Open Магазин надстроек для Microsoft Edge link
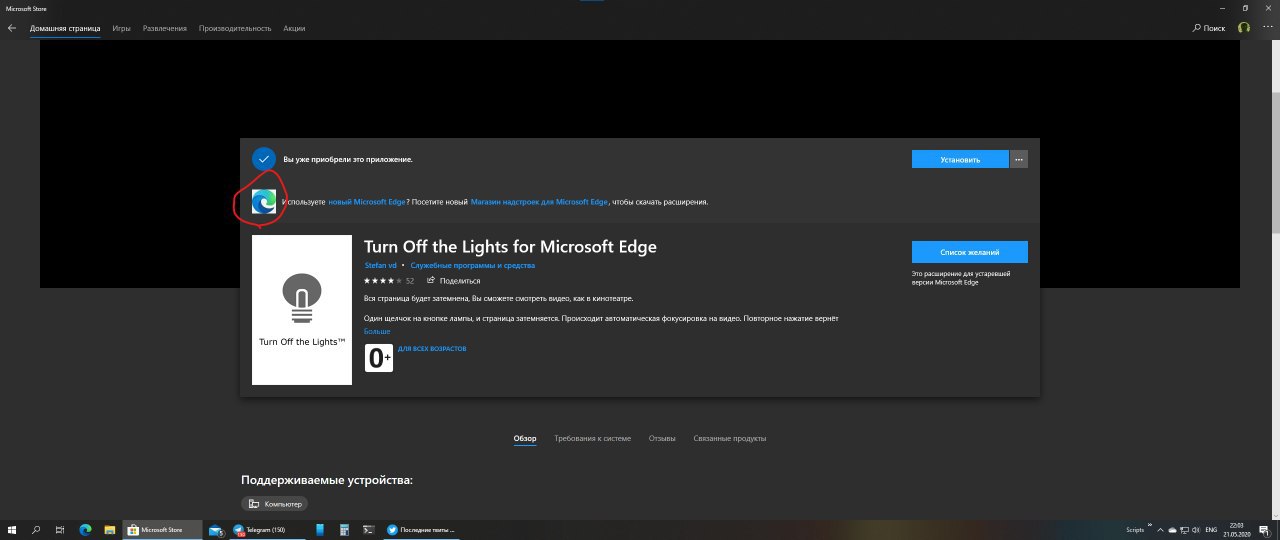This screenshot has height=540, width=1280. click(x=540, y=202)
